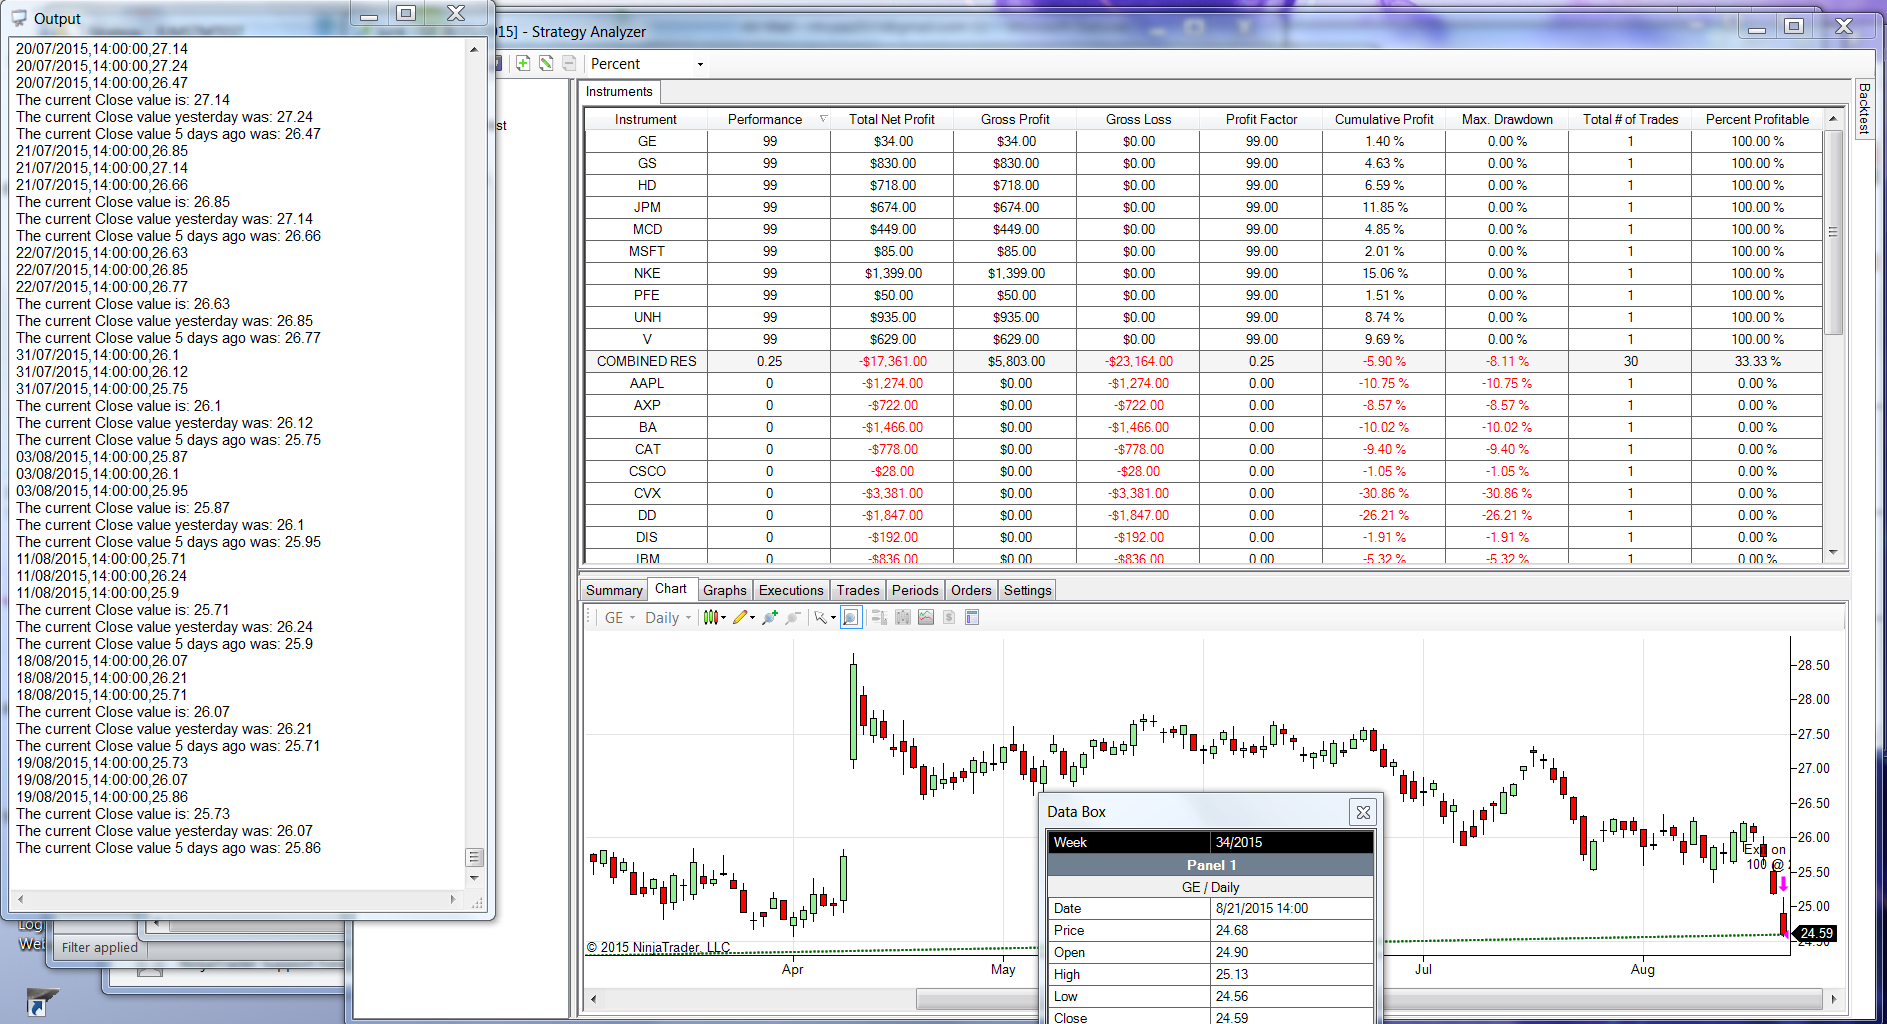The height and width of the screenshot is (1024, 1887).
Task: Sort by the Performance column arrow
Action: (x=823, y=119)
